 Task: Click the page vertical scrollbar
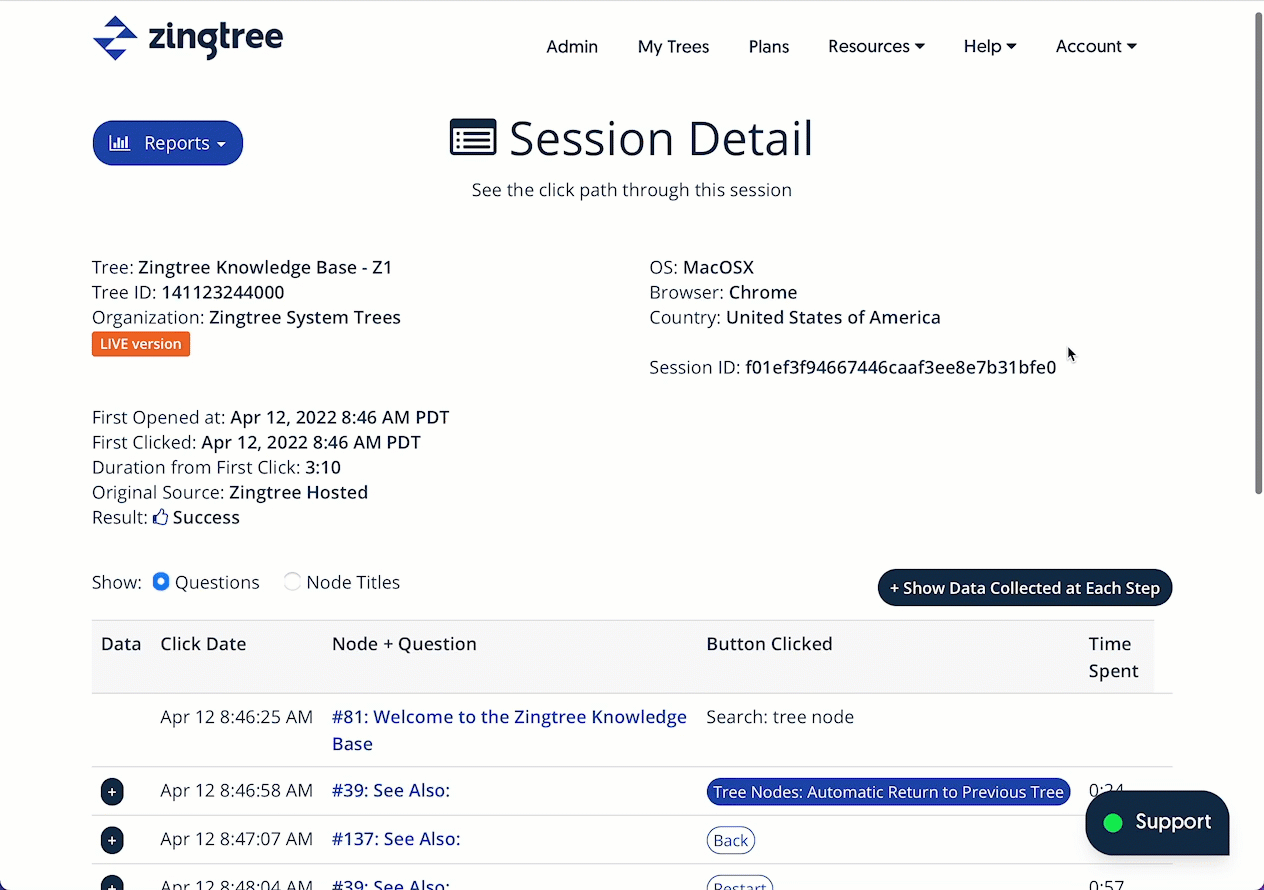pos(1259,254)
